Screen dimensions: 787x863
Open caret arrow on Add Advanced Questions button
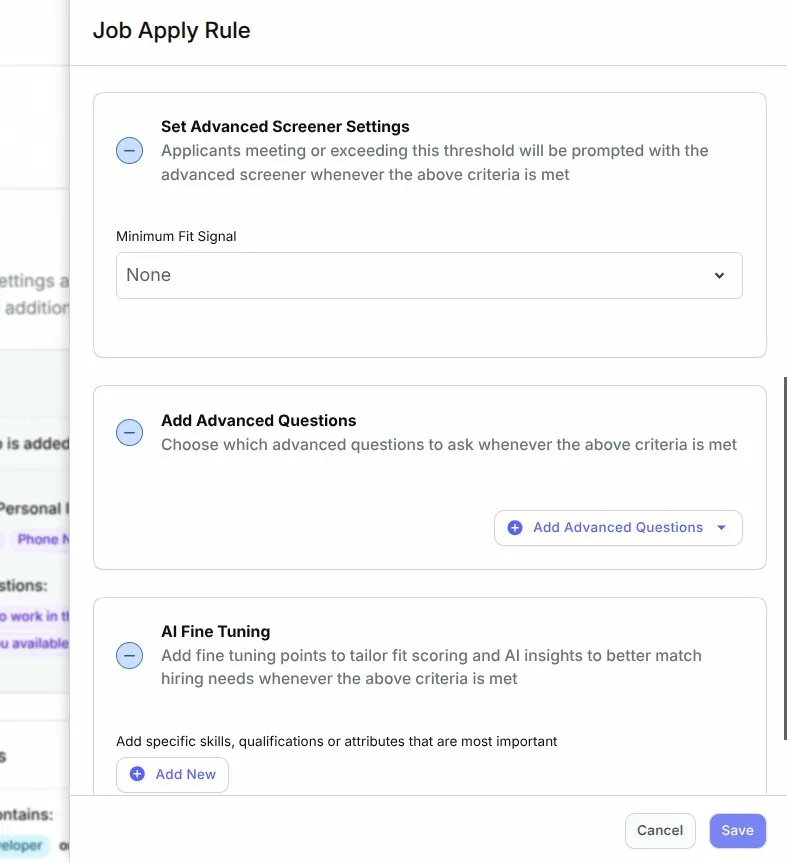[x=722, y=527]
